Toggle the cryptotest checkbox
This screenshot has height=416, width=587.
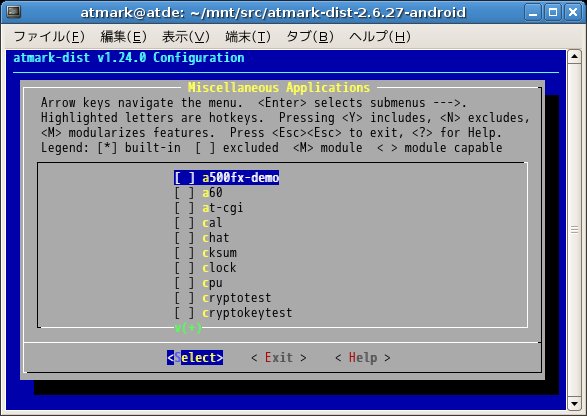[185, 298]
